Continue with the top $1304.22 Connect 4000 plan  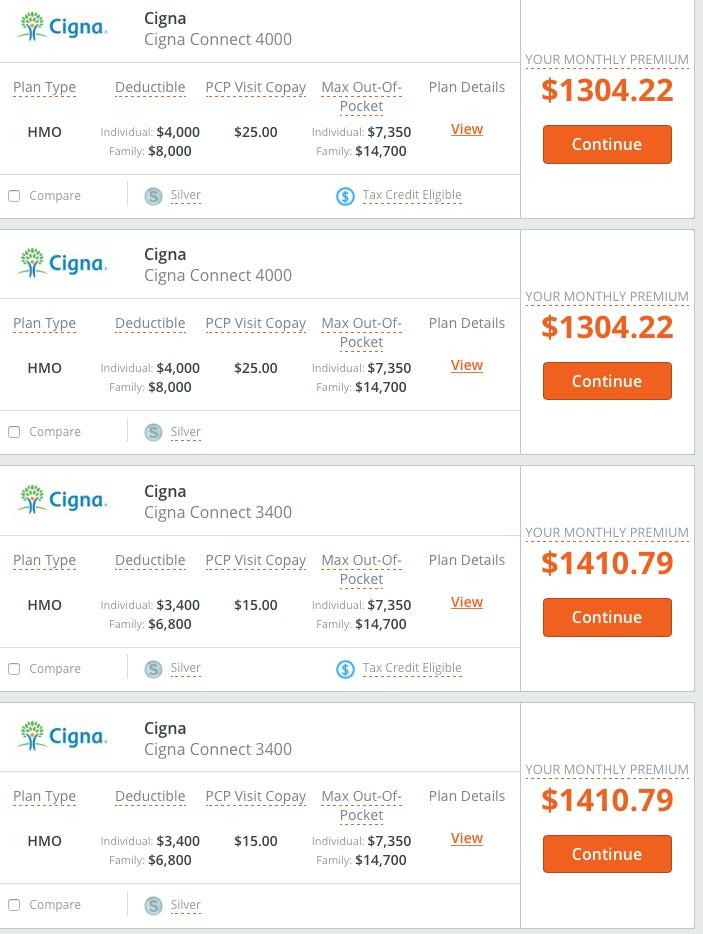click(x=607, y=144)
